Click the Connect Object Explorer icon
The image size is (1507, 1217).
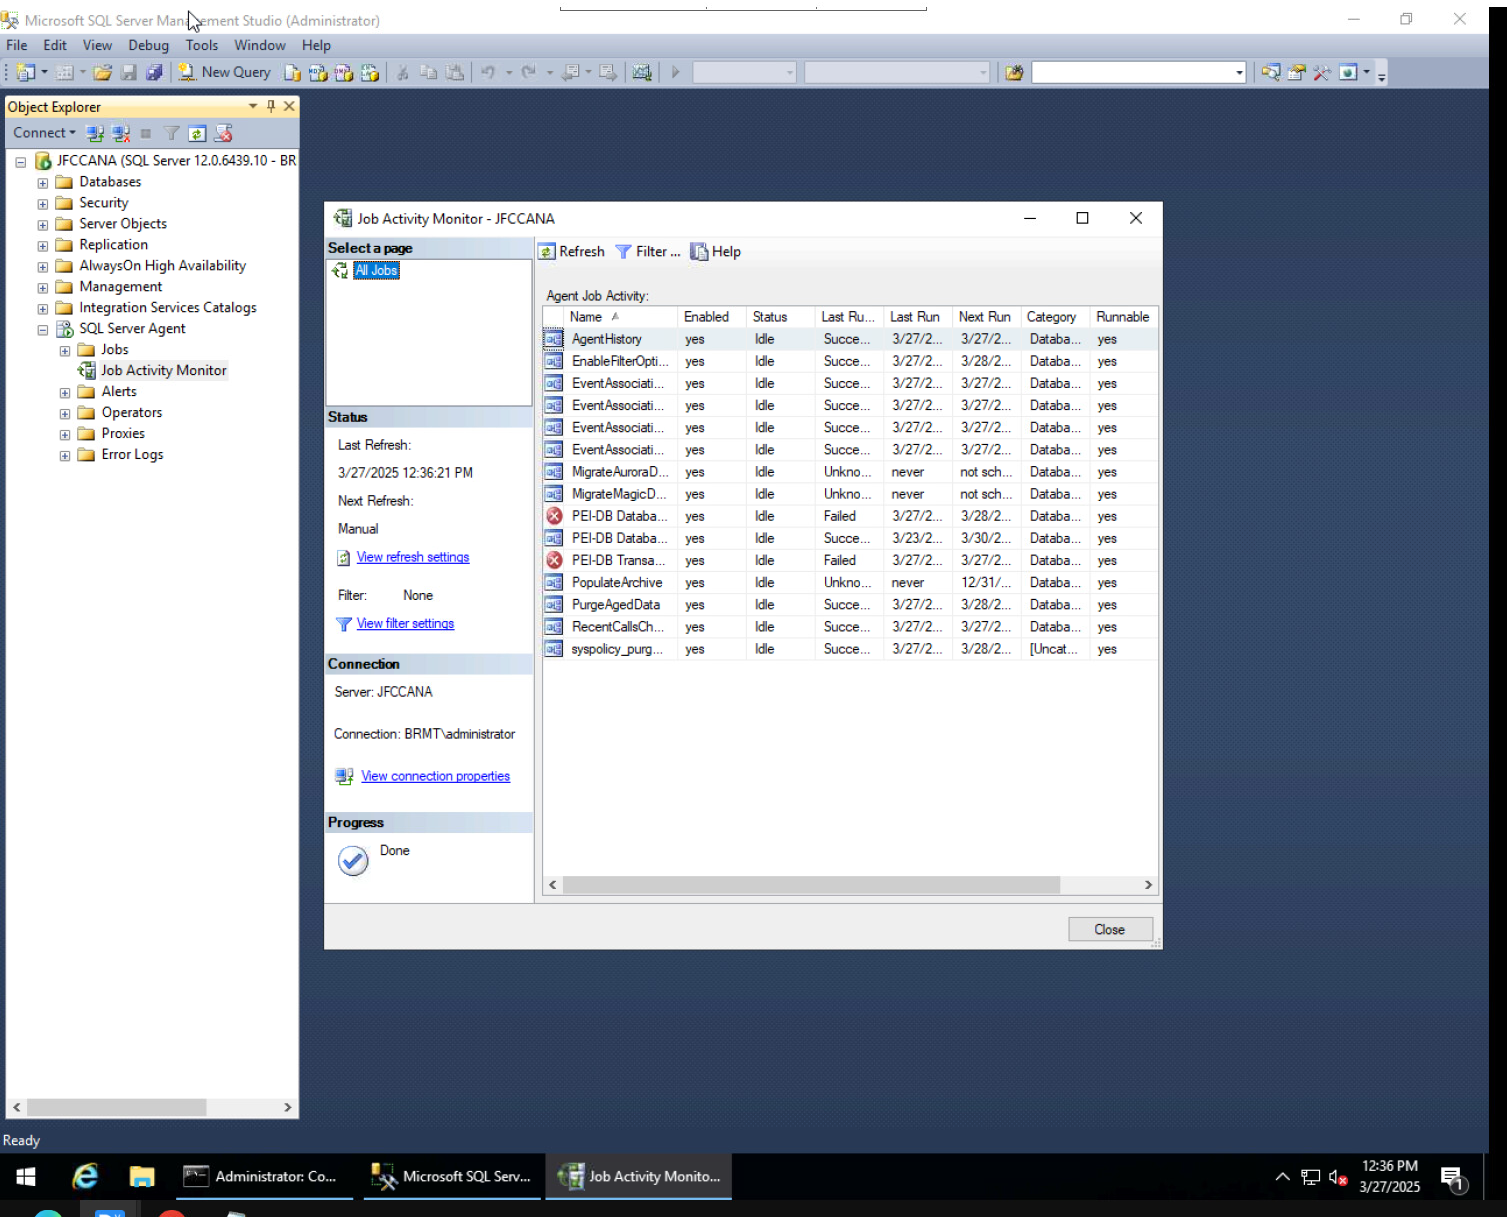(x=95, y=133)
